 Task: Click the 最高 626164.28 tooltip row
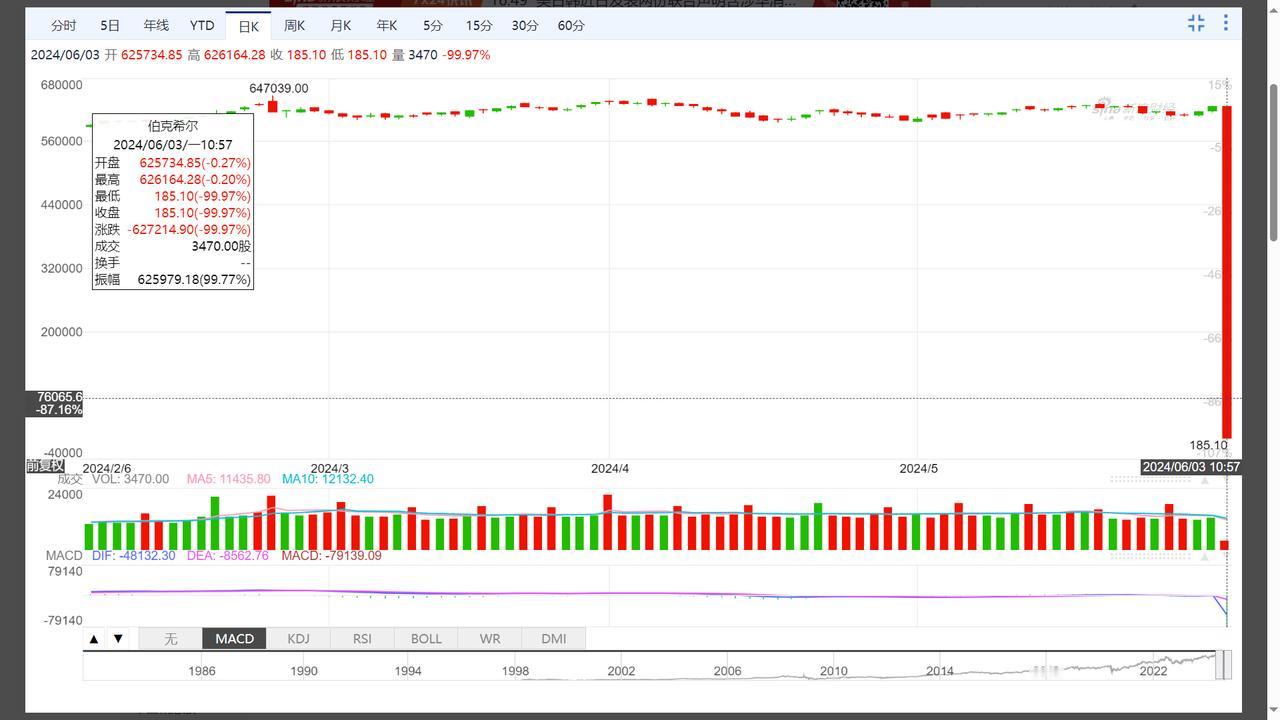pos(172,180)
